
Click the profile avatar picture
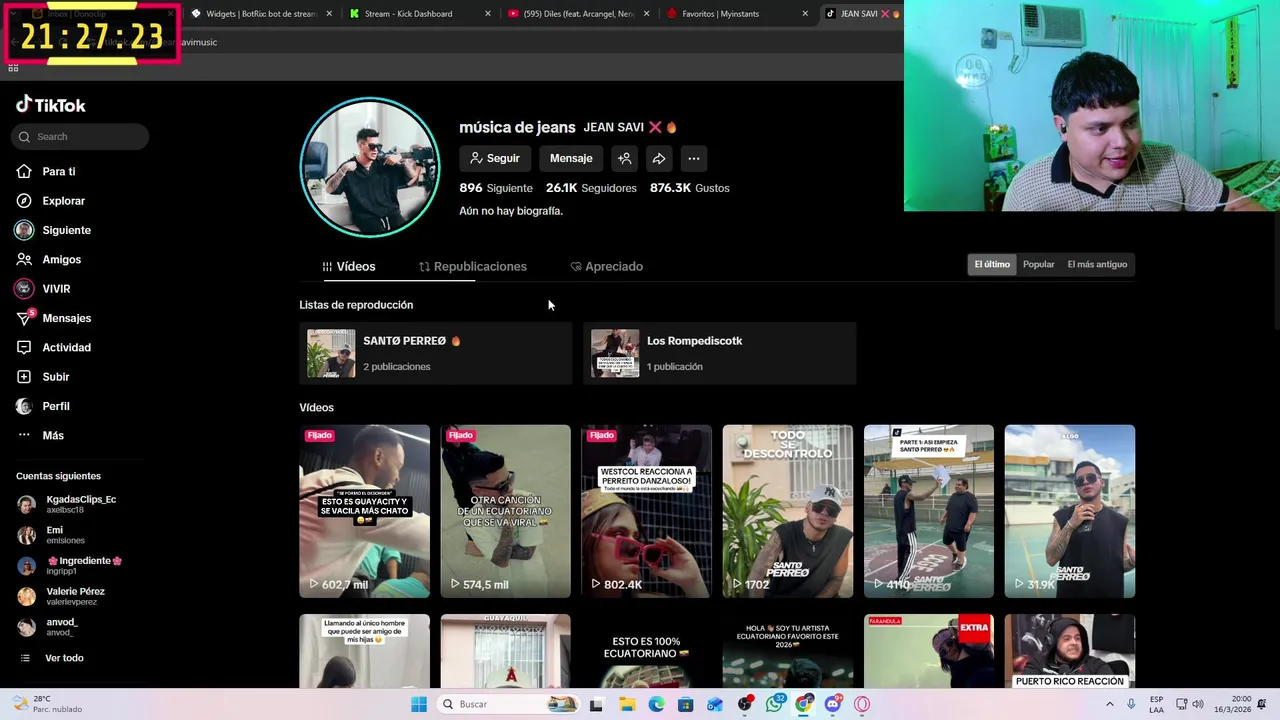coord(370,167)
